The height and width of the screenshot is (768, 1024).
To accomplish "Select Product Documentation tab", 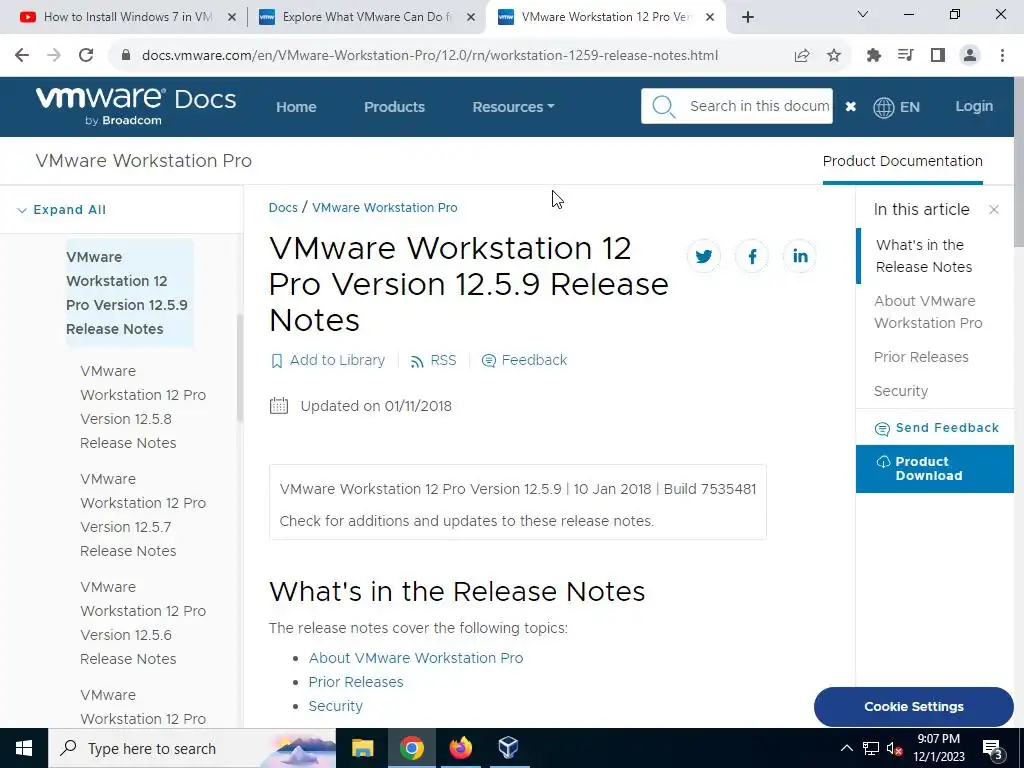I will point(903,161).
